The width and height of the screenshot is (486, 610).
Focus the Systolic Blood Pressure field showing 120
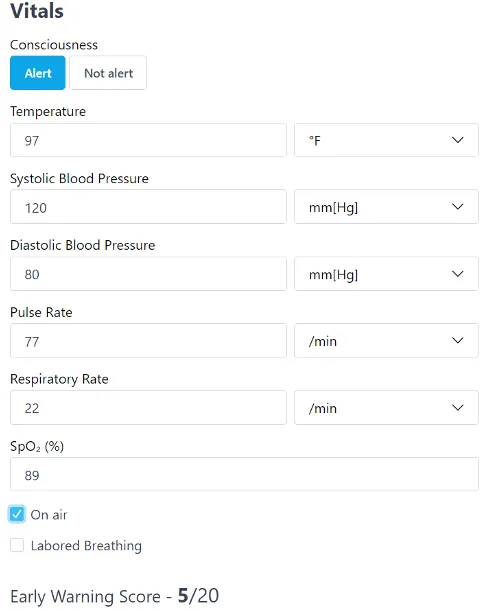click(x=148, y=207)
